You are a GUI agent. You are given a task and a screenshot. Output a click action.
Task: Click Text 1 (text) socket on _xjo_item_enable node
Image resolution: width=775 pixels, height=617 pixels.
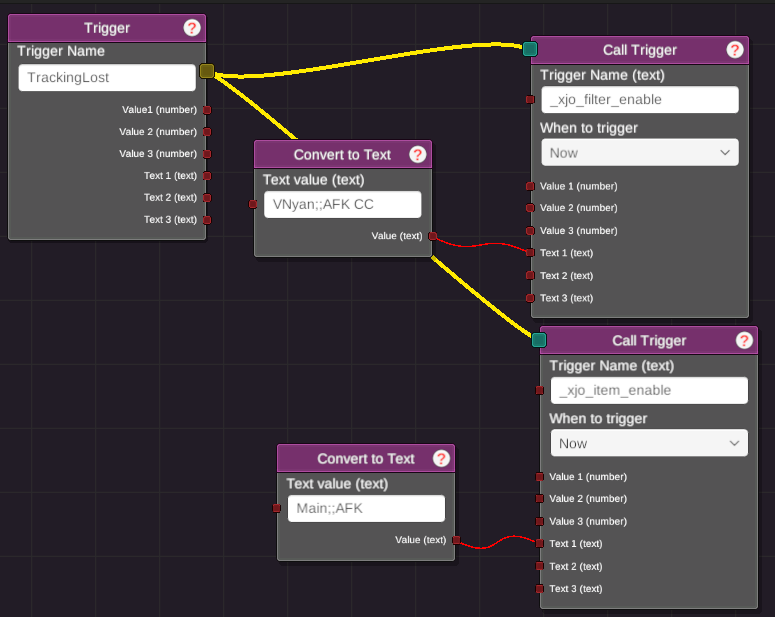[x=540, y=543]
